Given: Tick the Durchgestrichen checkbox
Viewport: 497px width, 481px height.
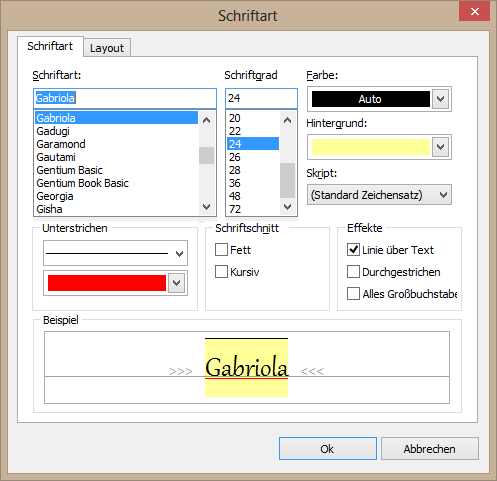Looking at the screenshot, I should pyautogui.click(x=353, y=272).
